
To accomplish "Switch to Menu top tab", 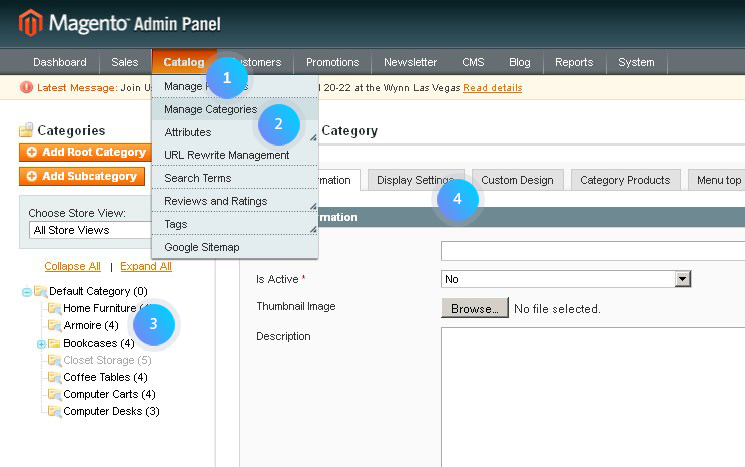I will (717, 180).
